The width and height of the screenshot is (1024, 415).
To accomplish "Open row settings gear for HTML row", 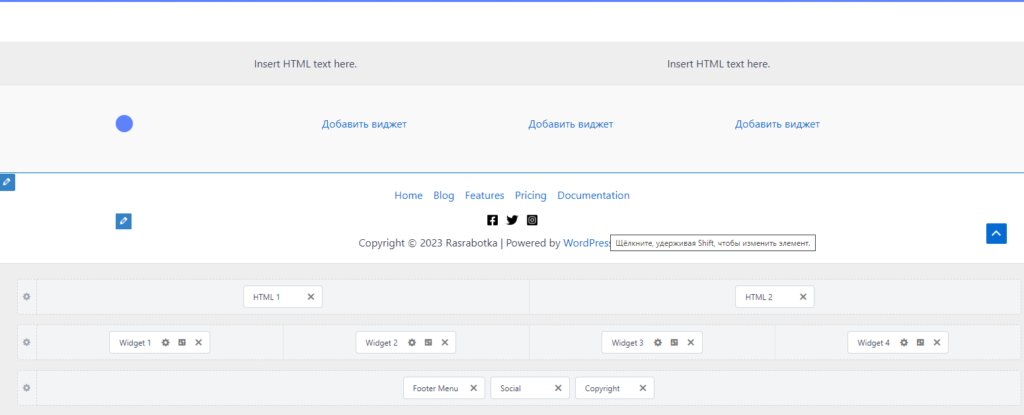I will [x=27, y=297].
